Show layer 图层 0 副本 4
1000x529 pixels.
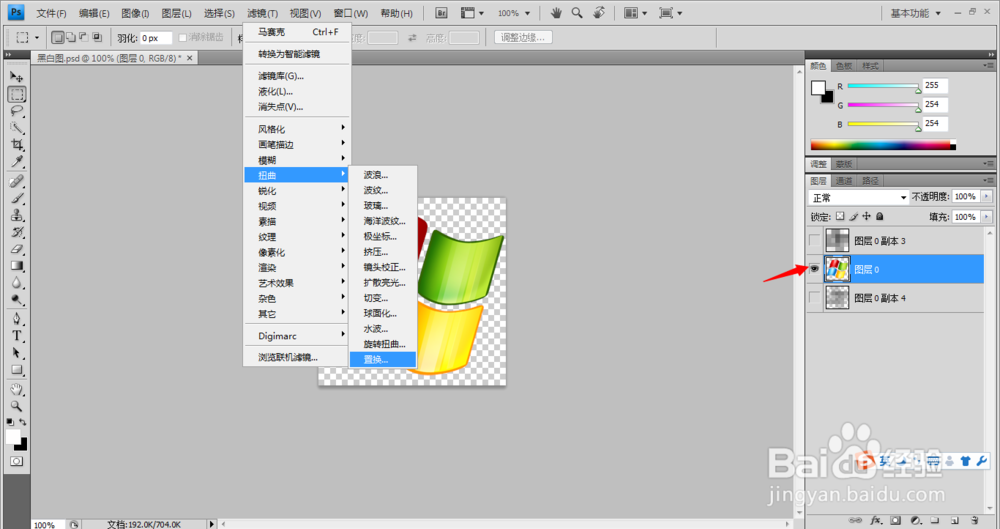pyautogui.click(x=814, y=297)
